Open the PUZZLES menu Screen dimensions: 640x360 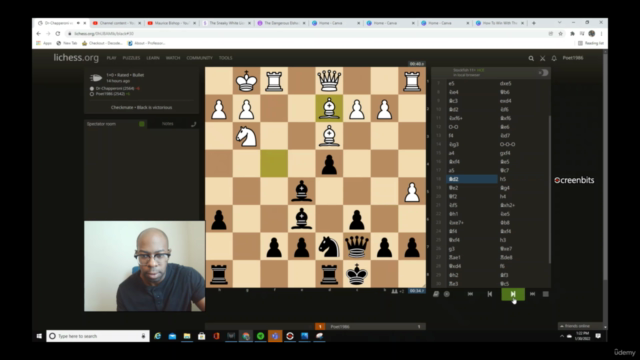(131, 58)
